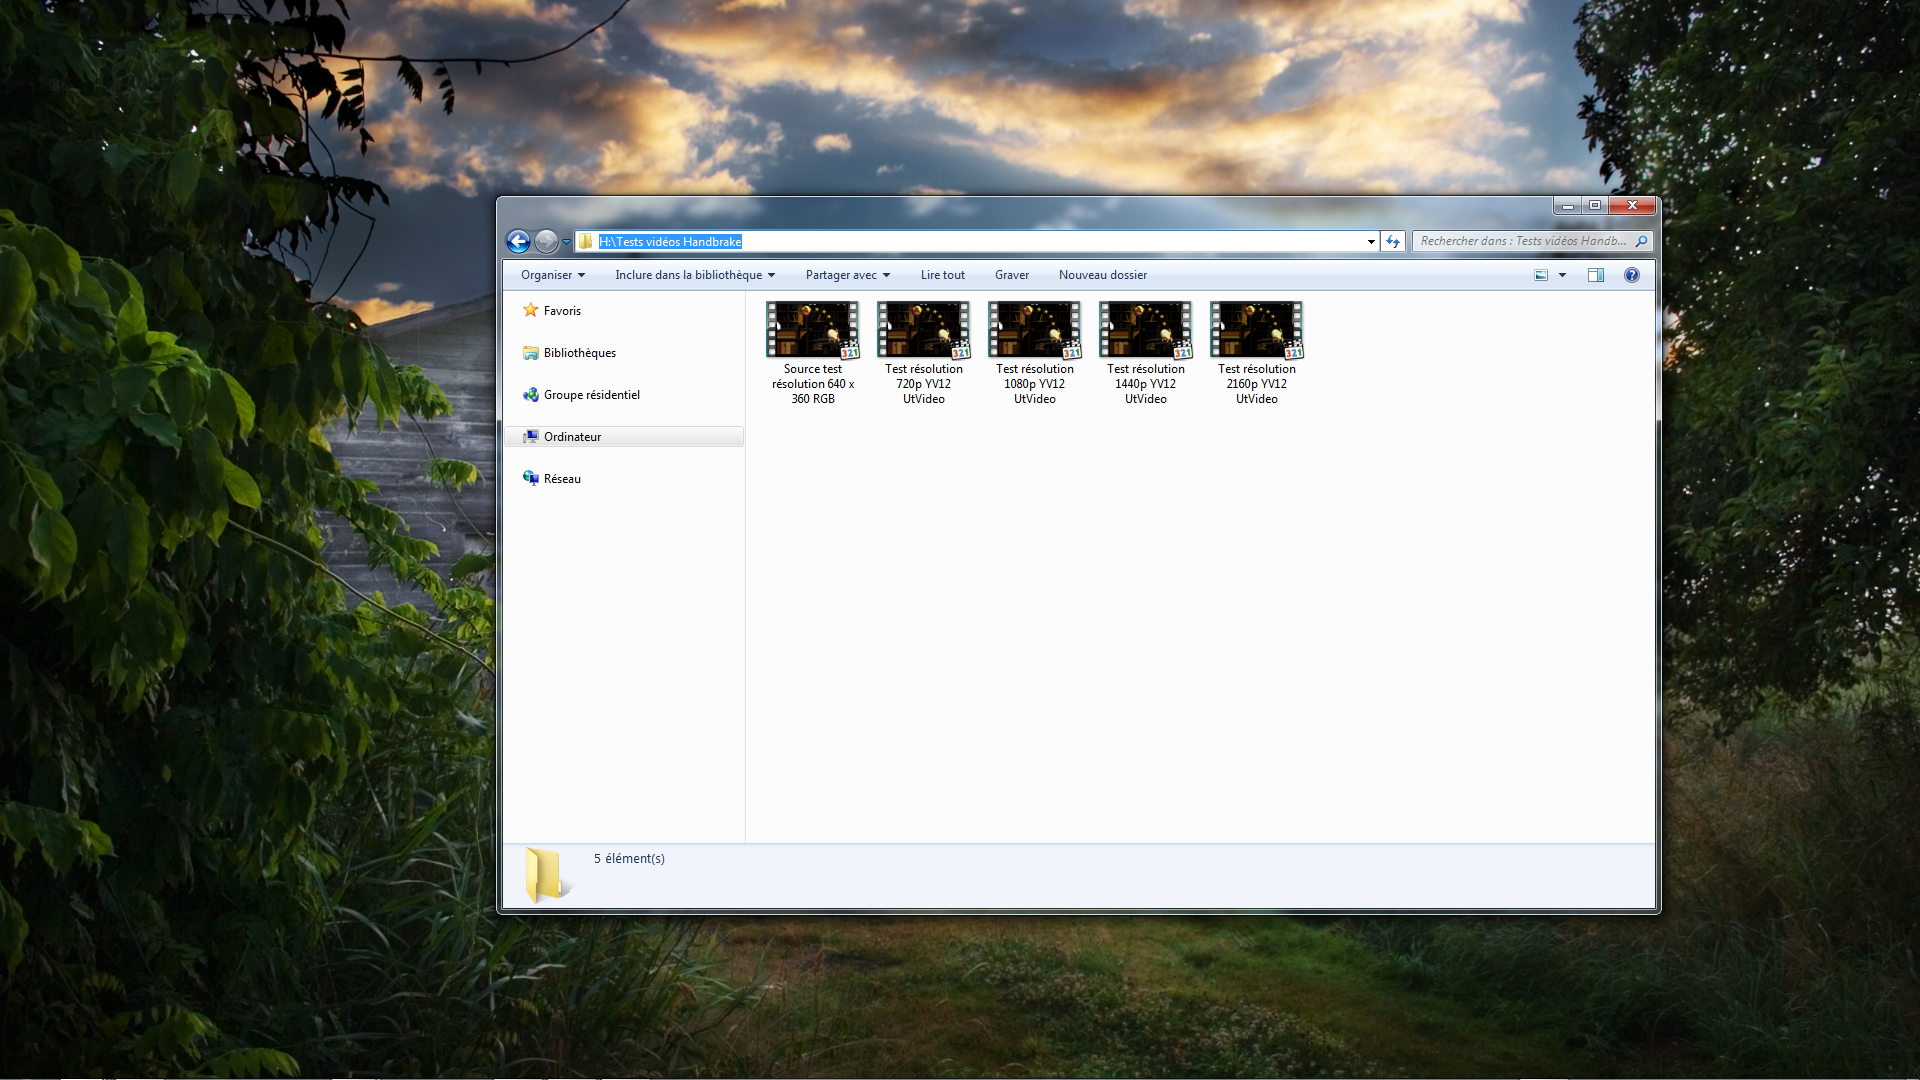This screenshot has width=1920, height=1080.
Task: Click the Bibliothèques folder icon
Action: [x=531, y=353]
